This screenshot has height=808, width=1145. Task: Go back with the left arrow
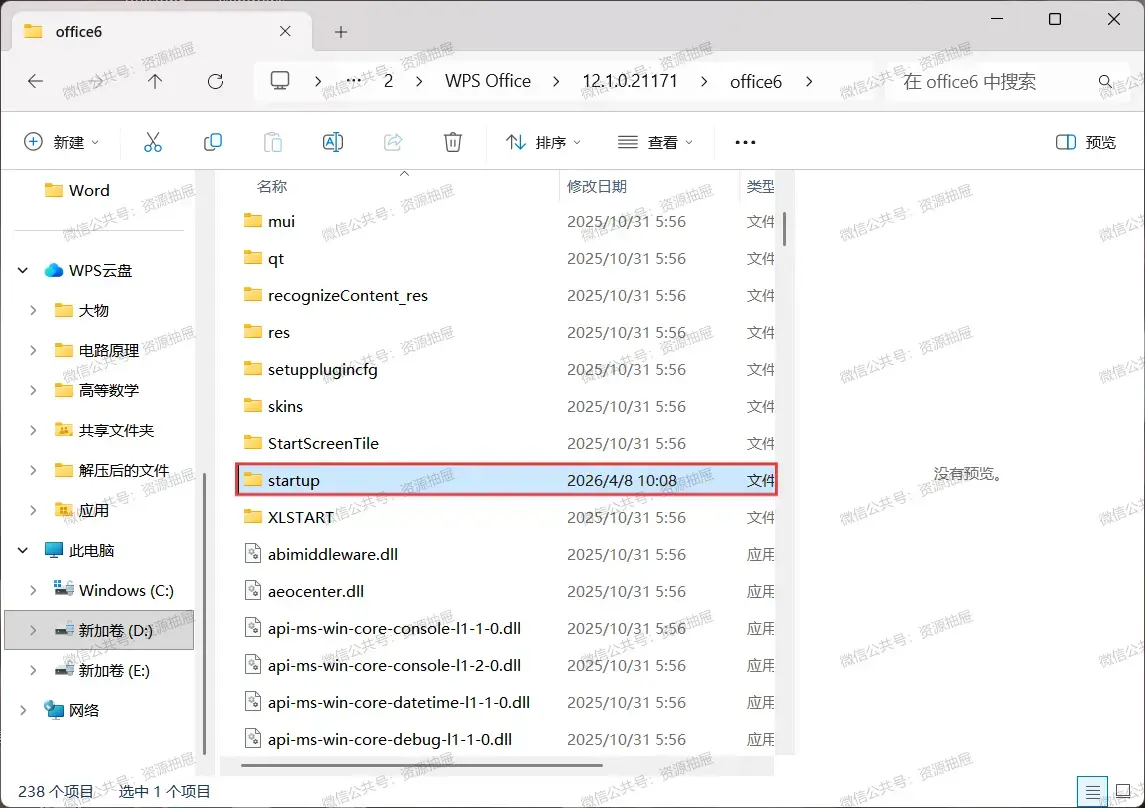[x=35, y=81]
